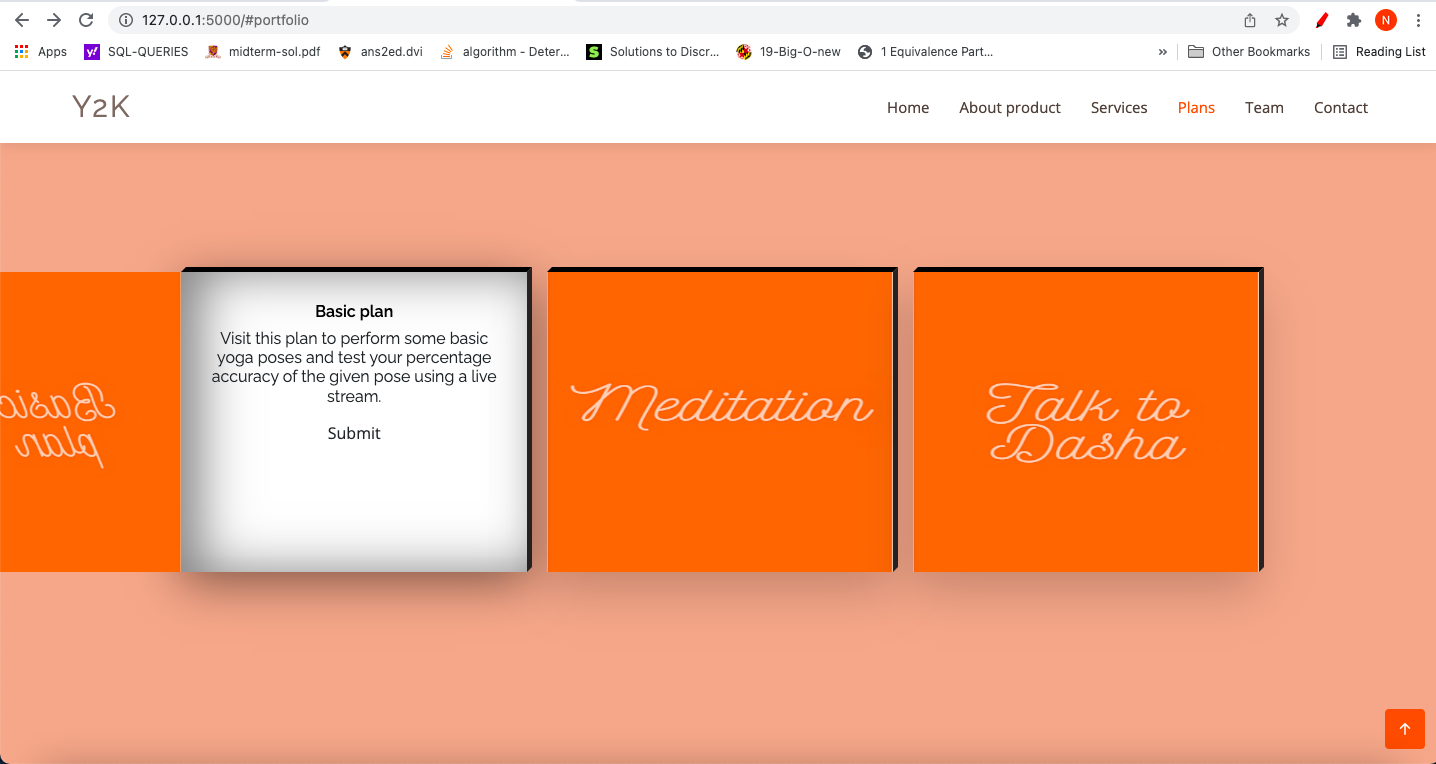Image resolution: width=1436 pixels, height=764 pixels.
Task: Open the Other Bookmarks folder
Action: (1249, 52)
